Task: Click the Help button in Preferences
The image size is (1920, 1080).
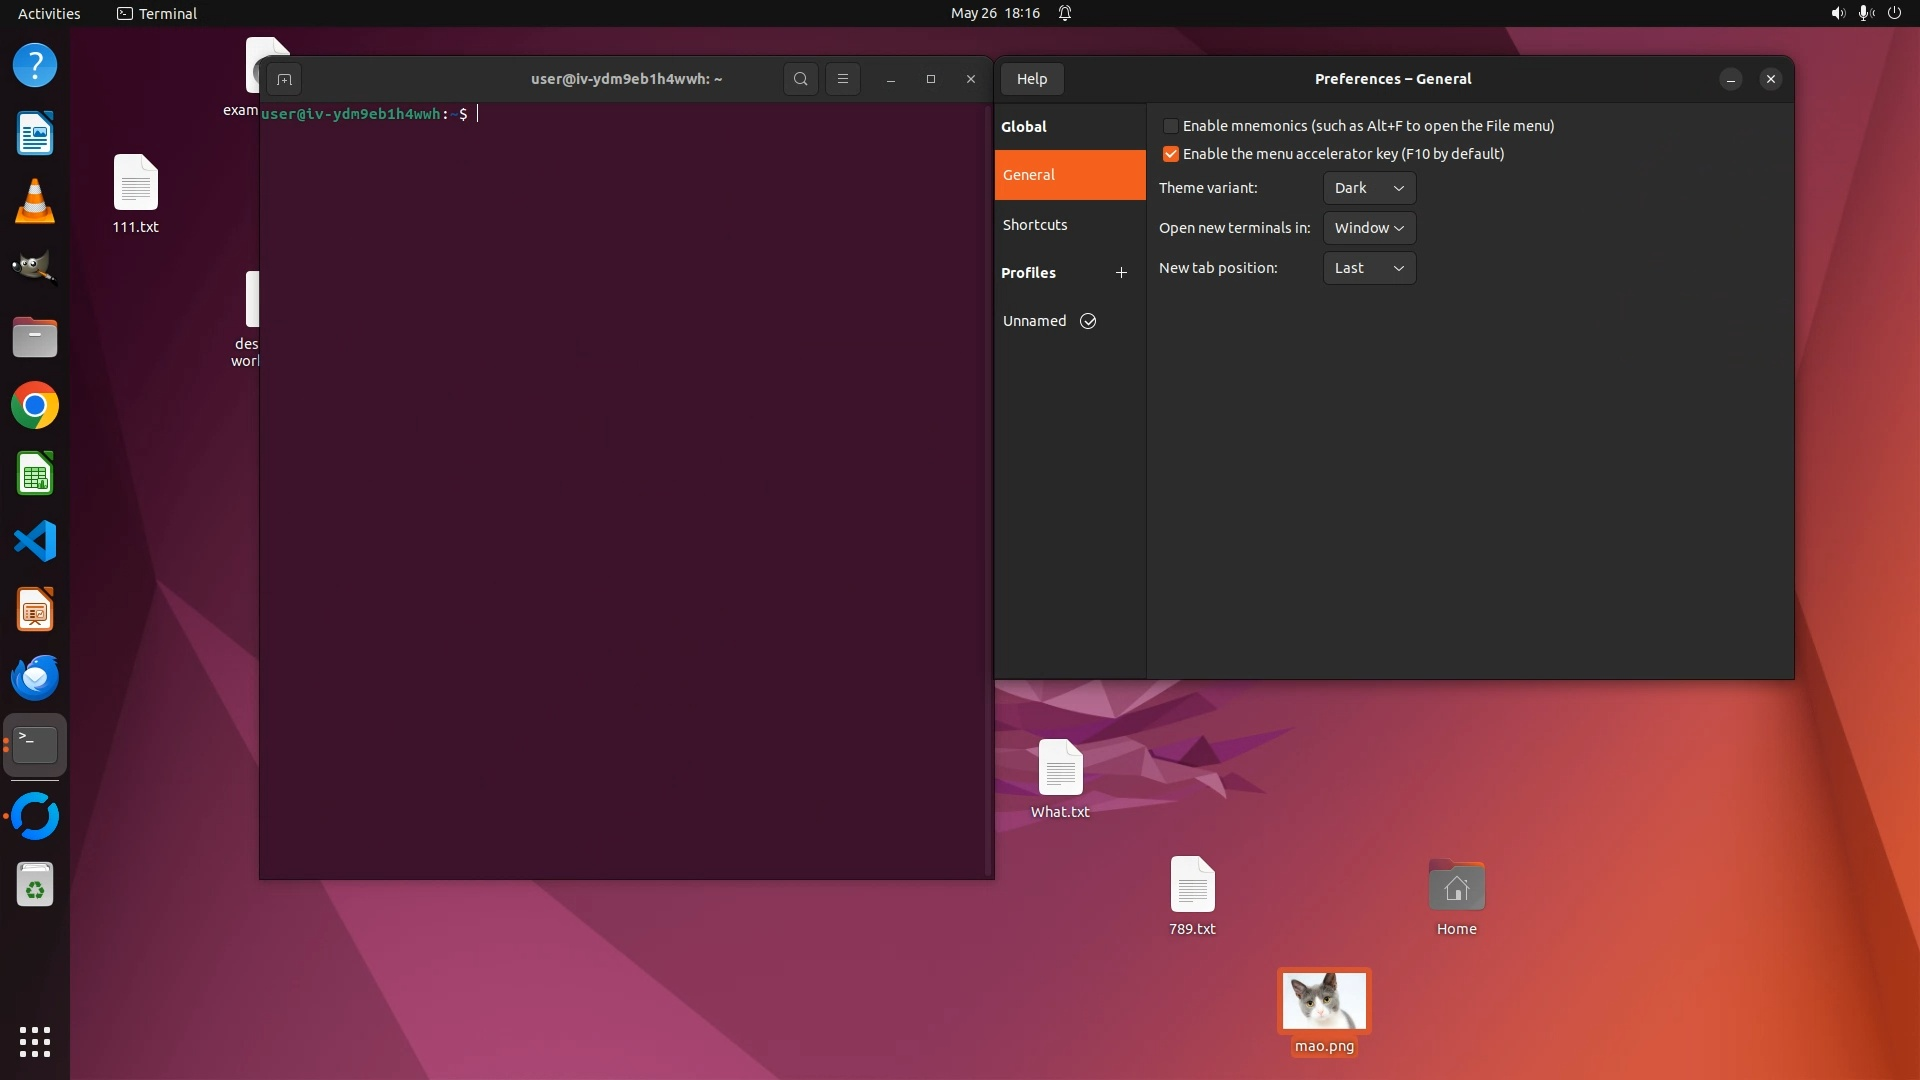Action: click(x=1031, y=79)
